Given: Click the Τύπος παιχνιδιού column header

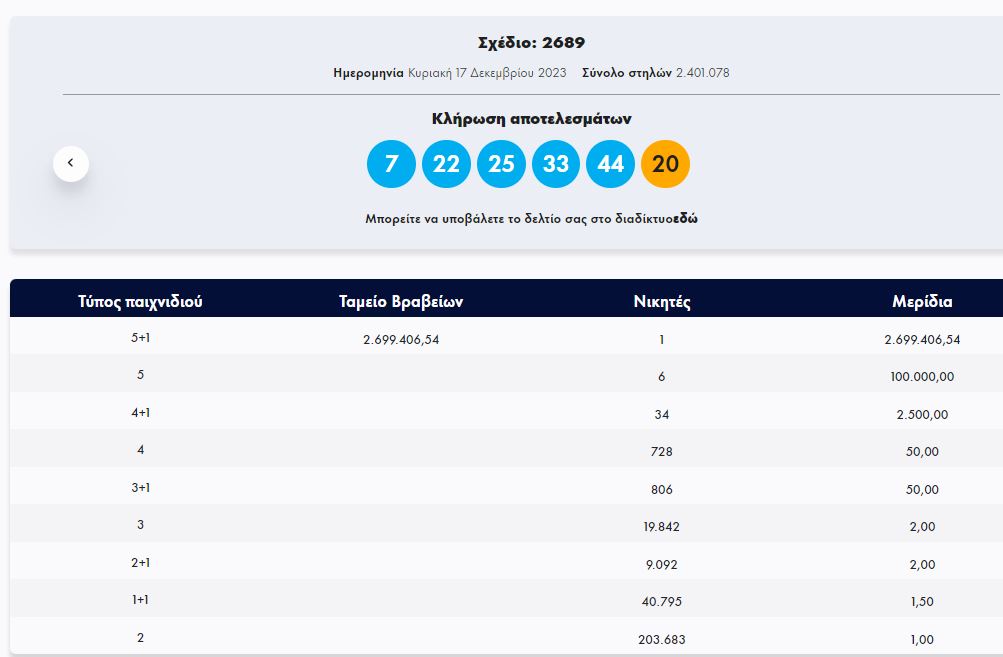Looking at the screenshot, I should click(140, 301).
